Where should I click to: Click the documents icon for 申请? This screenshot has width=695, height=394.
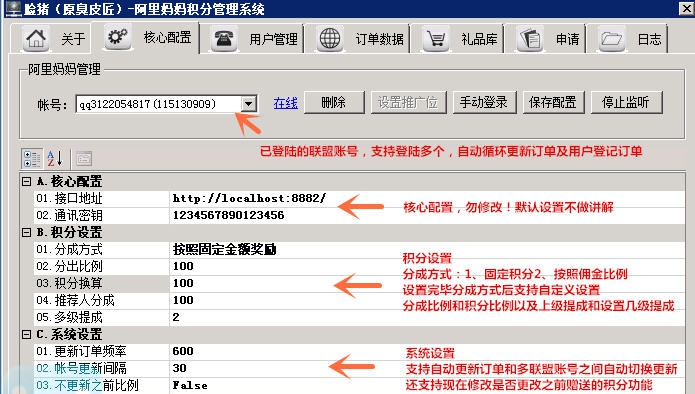click(x=530, y=39)
